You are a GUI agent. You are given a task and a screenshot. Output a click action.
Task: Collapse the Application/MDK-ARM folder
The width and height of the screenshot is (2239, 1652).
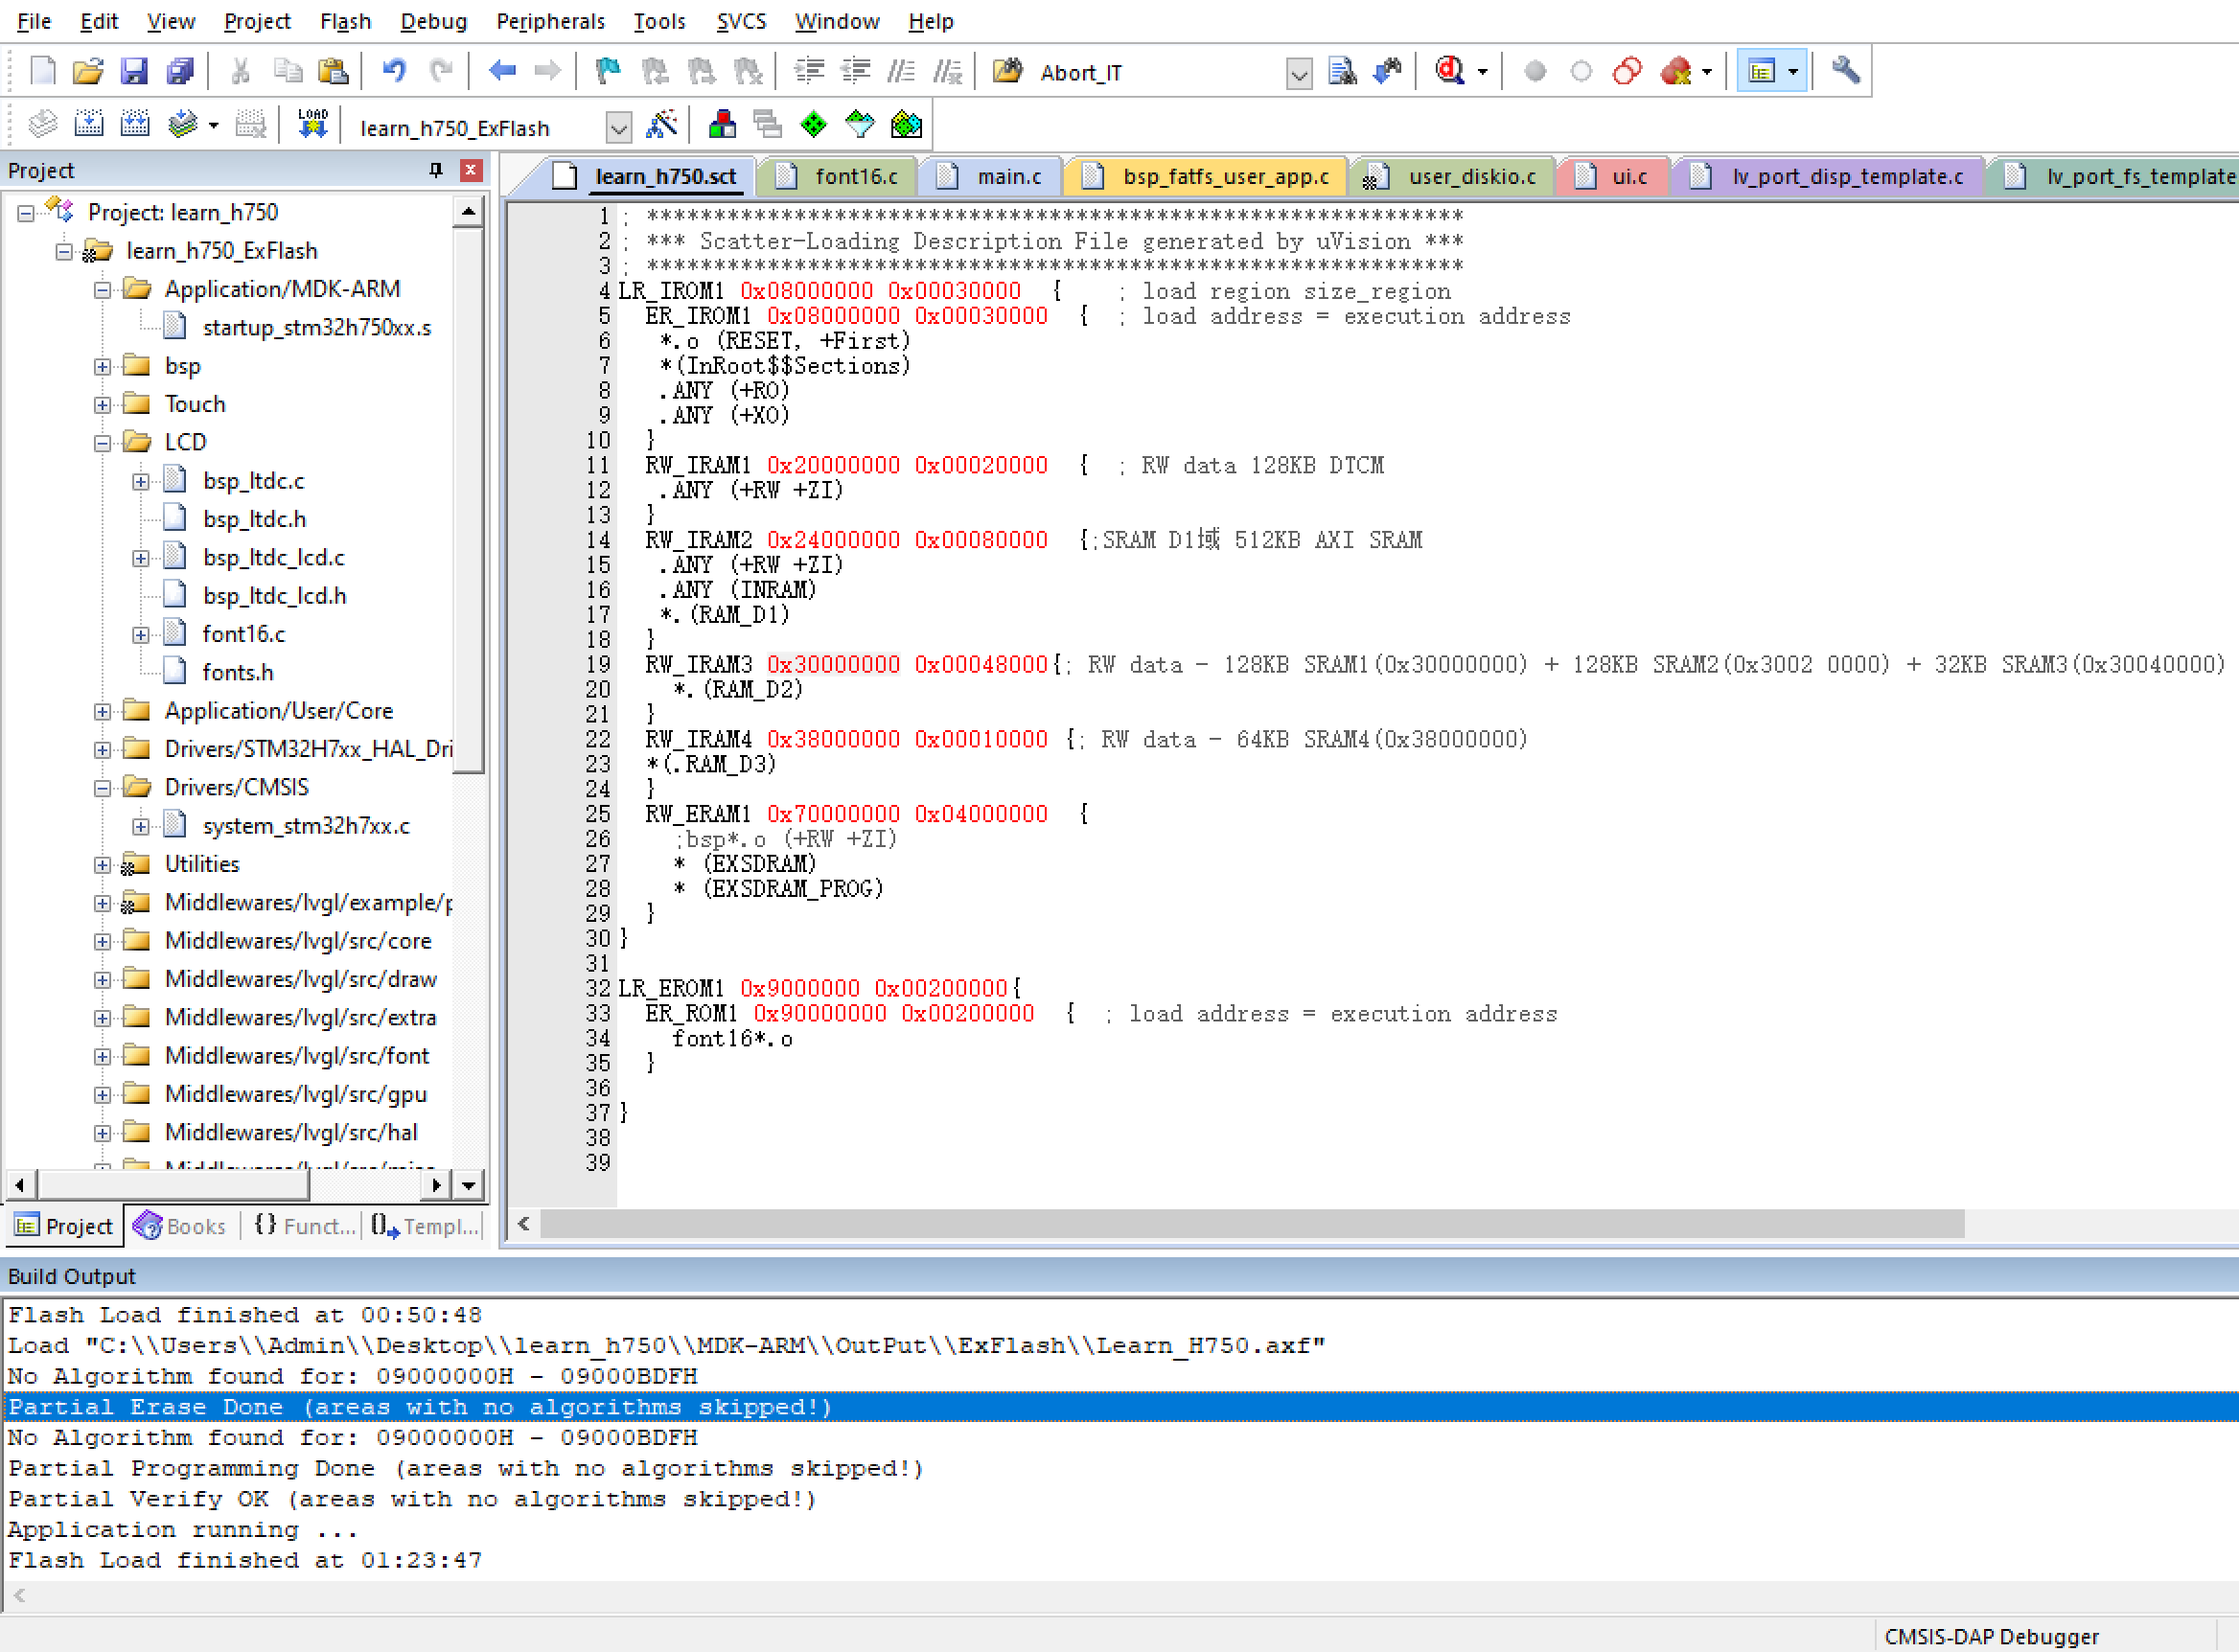coord(103,289)
